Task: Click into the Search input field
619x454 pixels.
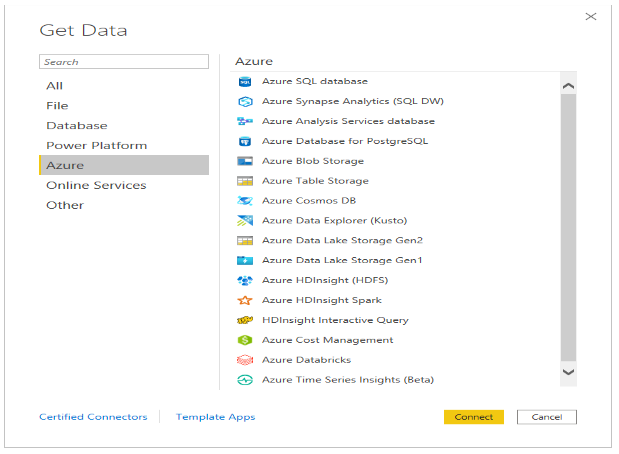Action: [124, 62]
